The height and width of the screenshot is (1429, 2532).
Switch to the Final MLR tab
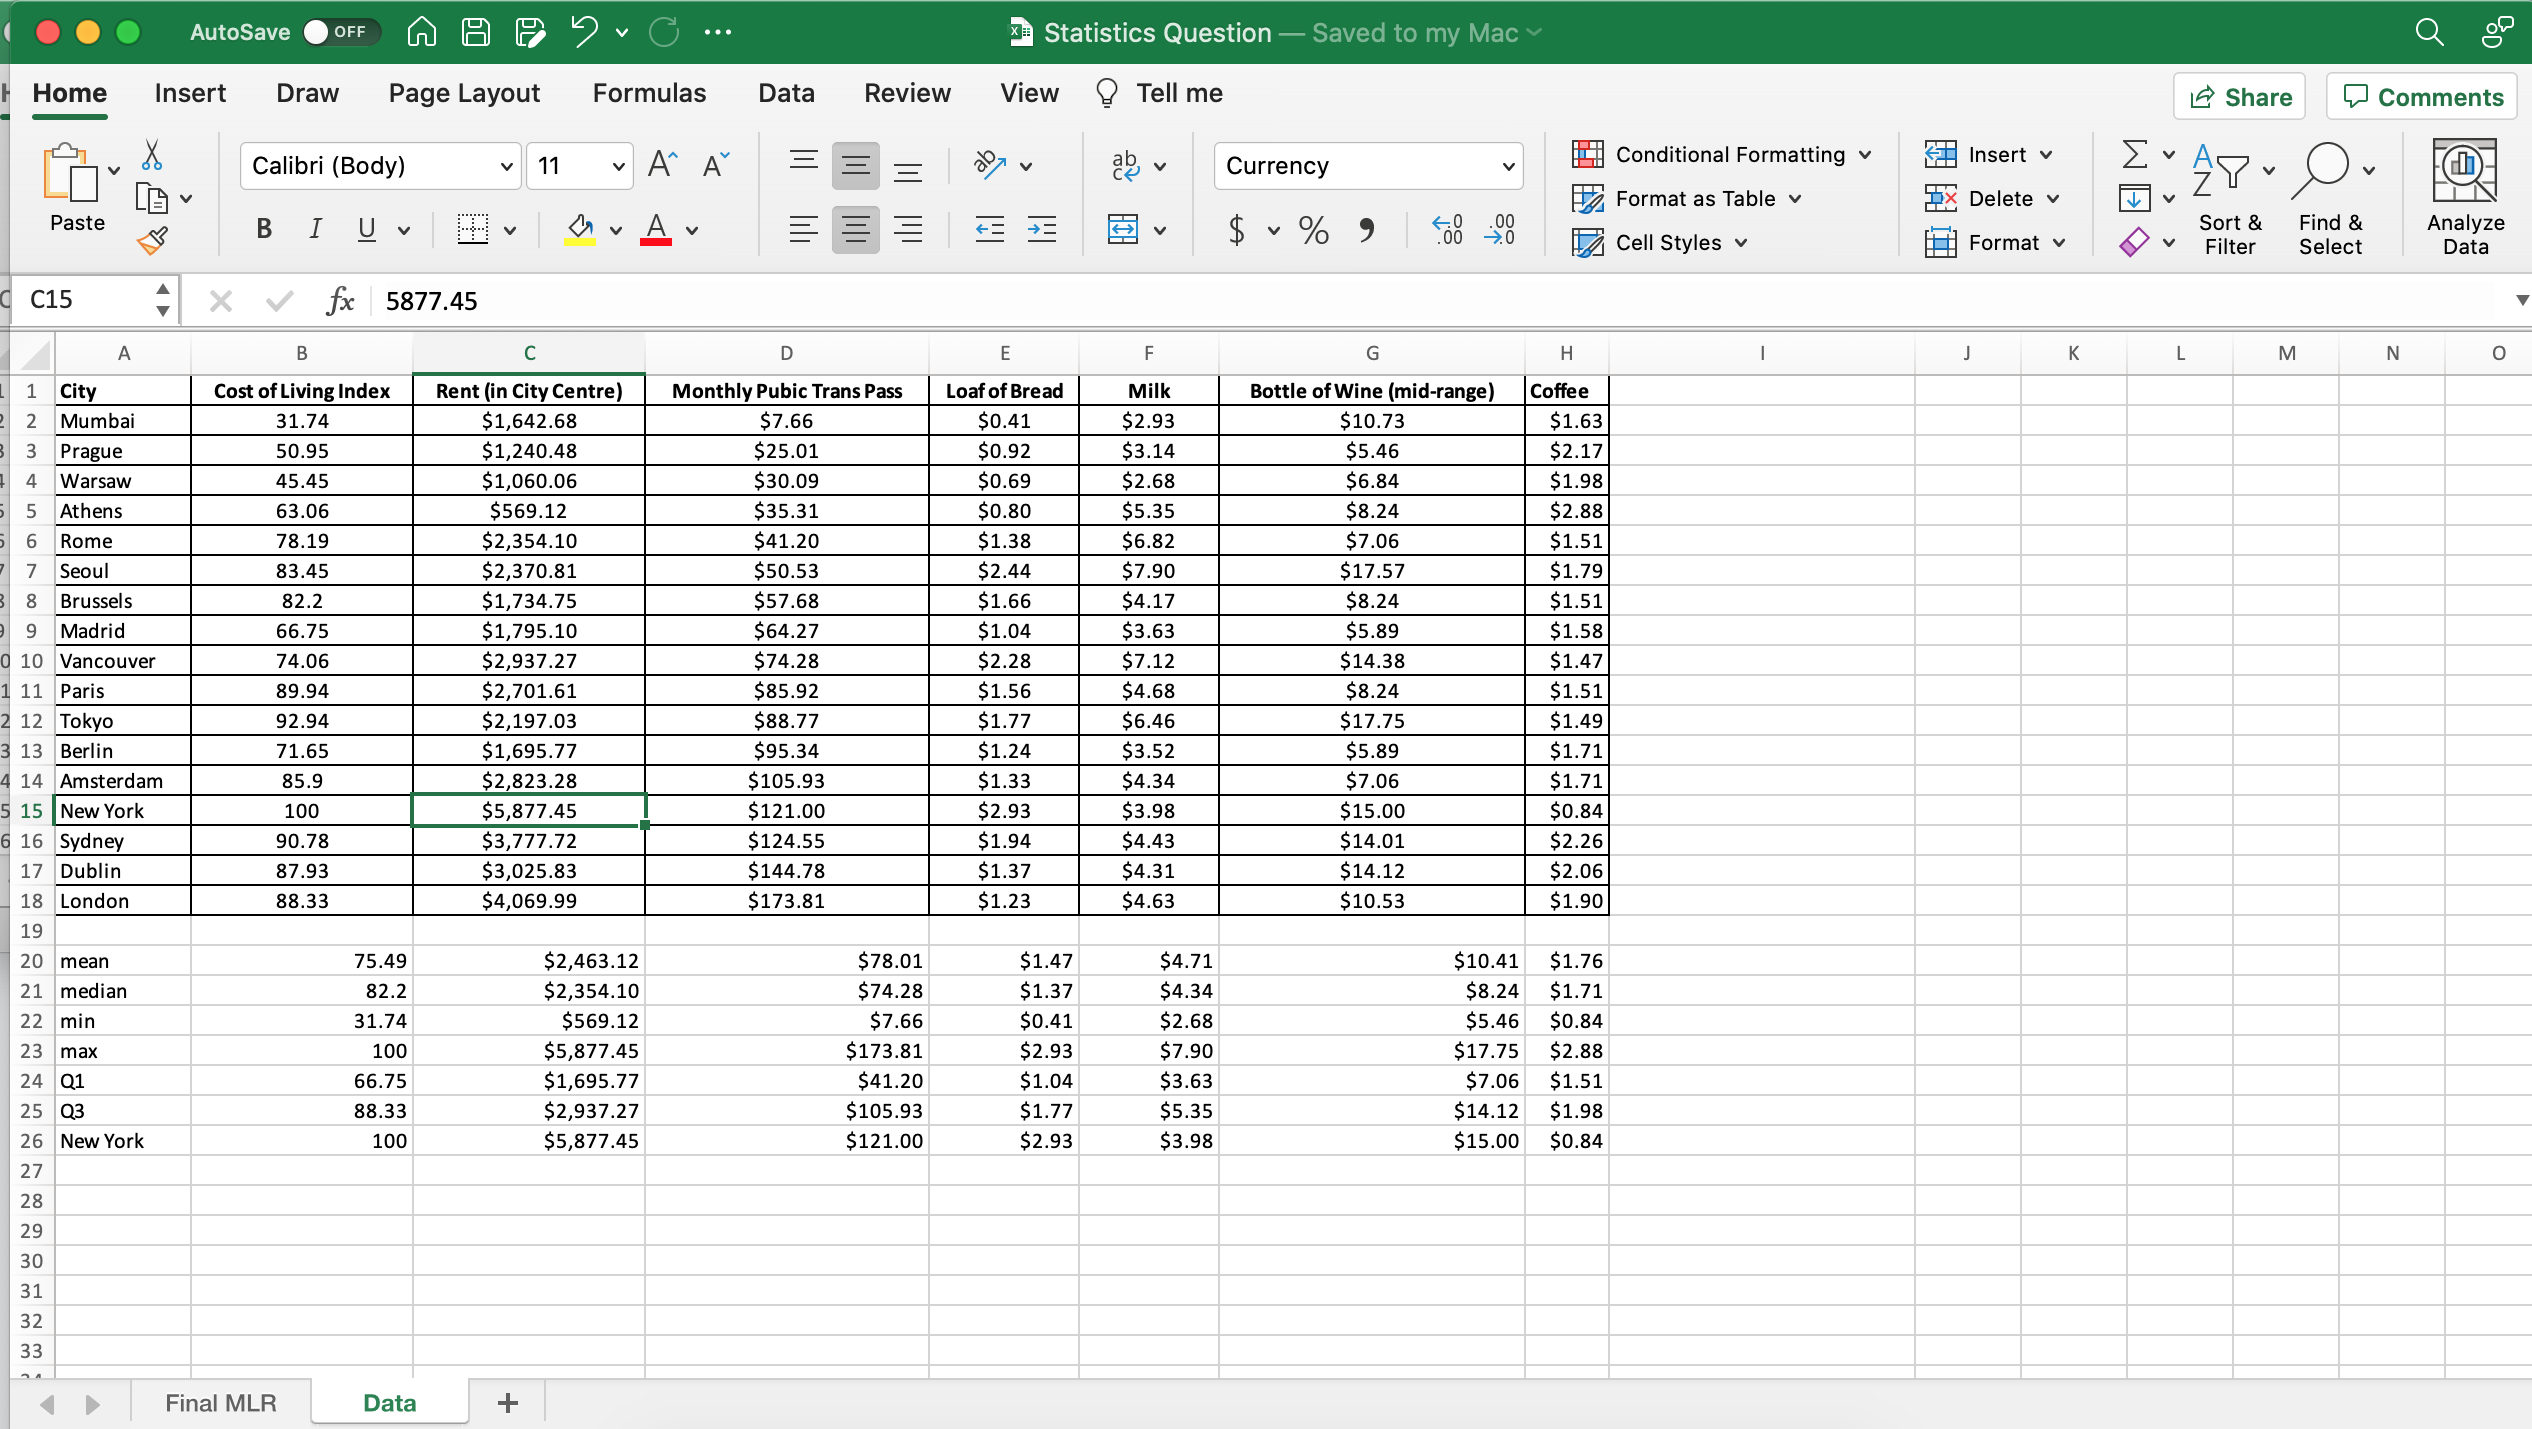point(223,1399)
